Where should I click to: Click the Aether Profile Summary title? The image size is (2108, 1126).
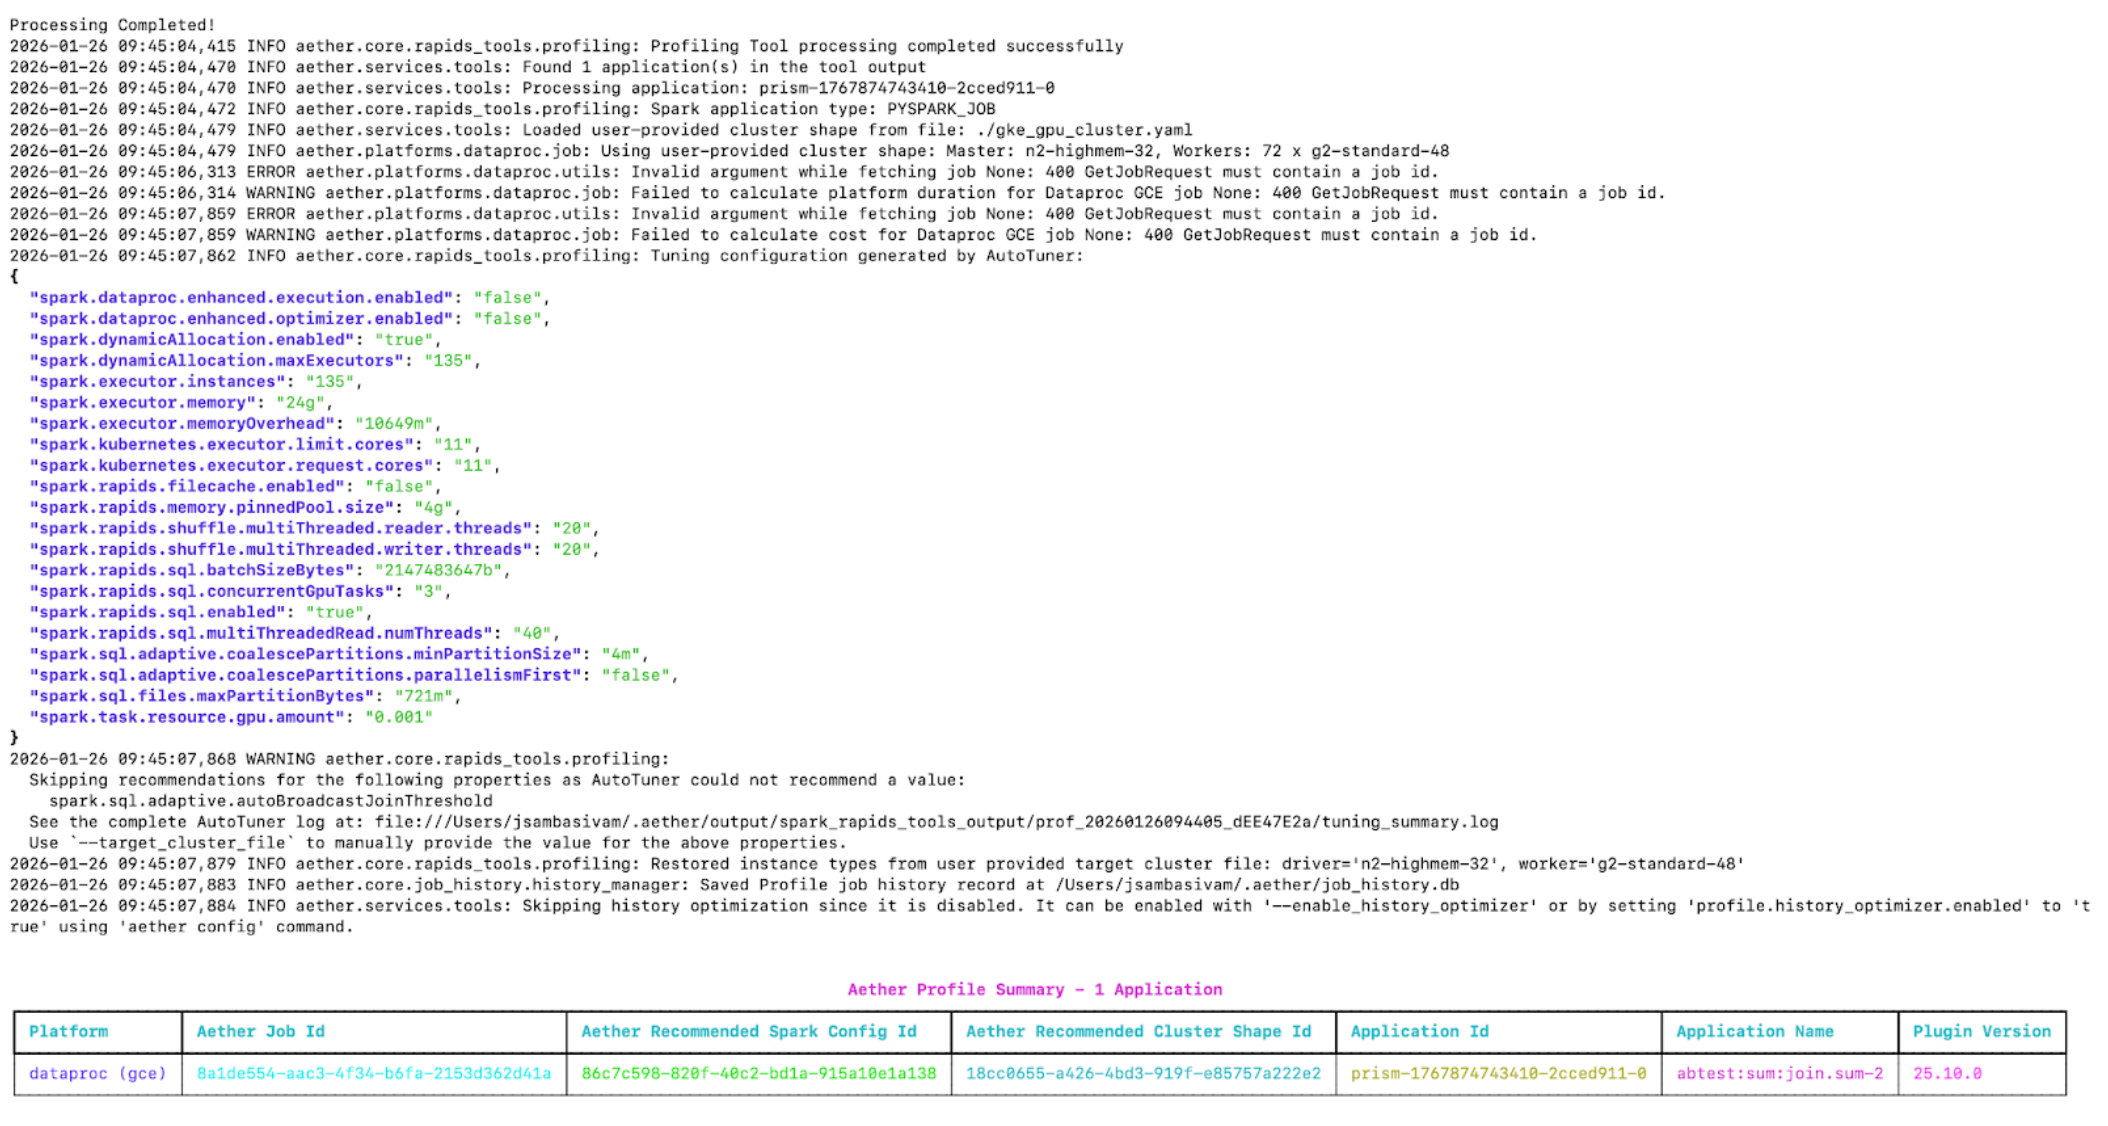(x=1034, y=989)
